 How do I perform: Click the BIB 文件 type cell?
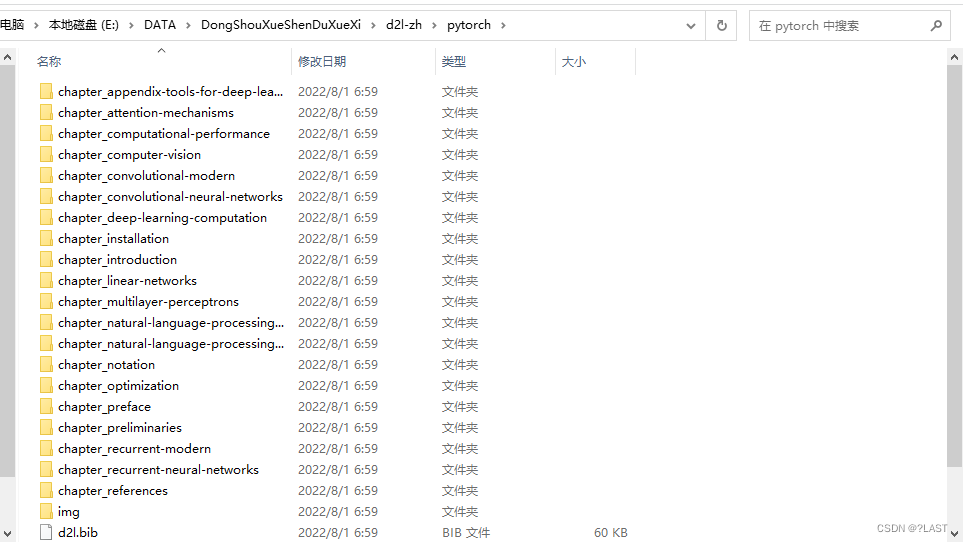click(x=466, y=532)
